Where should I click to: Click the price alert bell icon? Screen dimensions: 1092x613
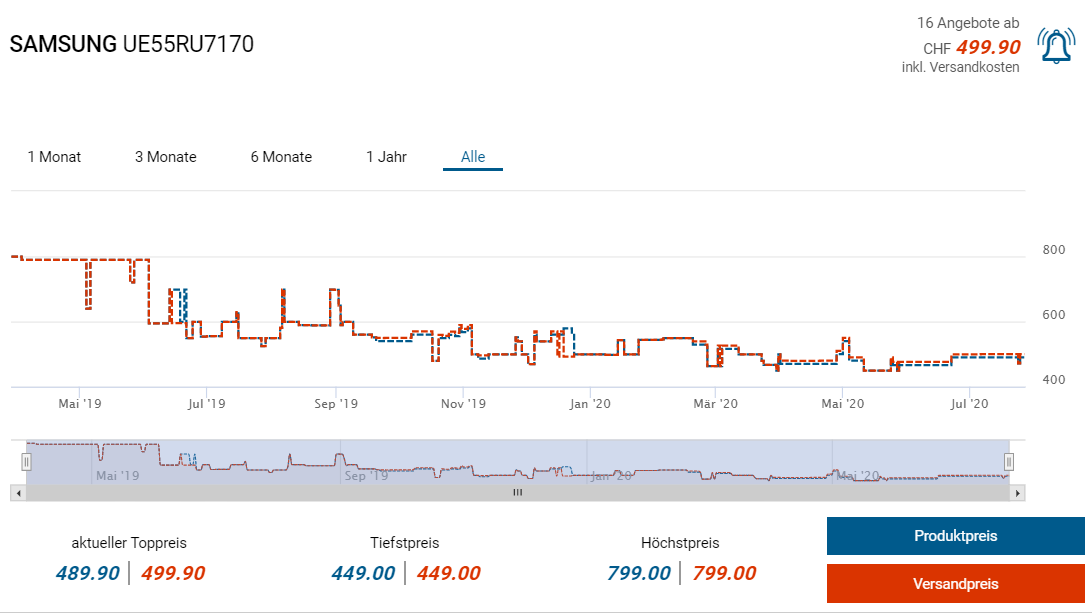click(x=1056, y=46)
